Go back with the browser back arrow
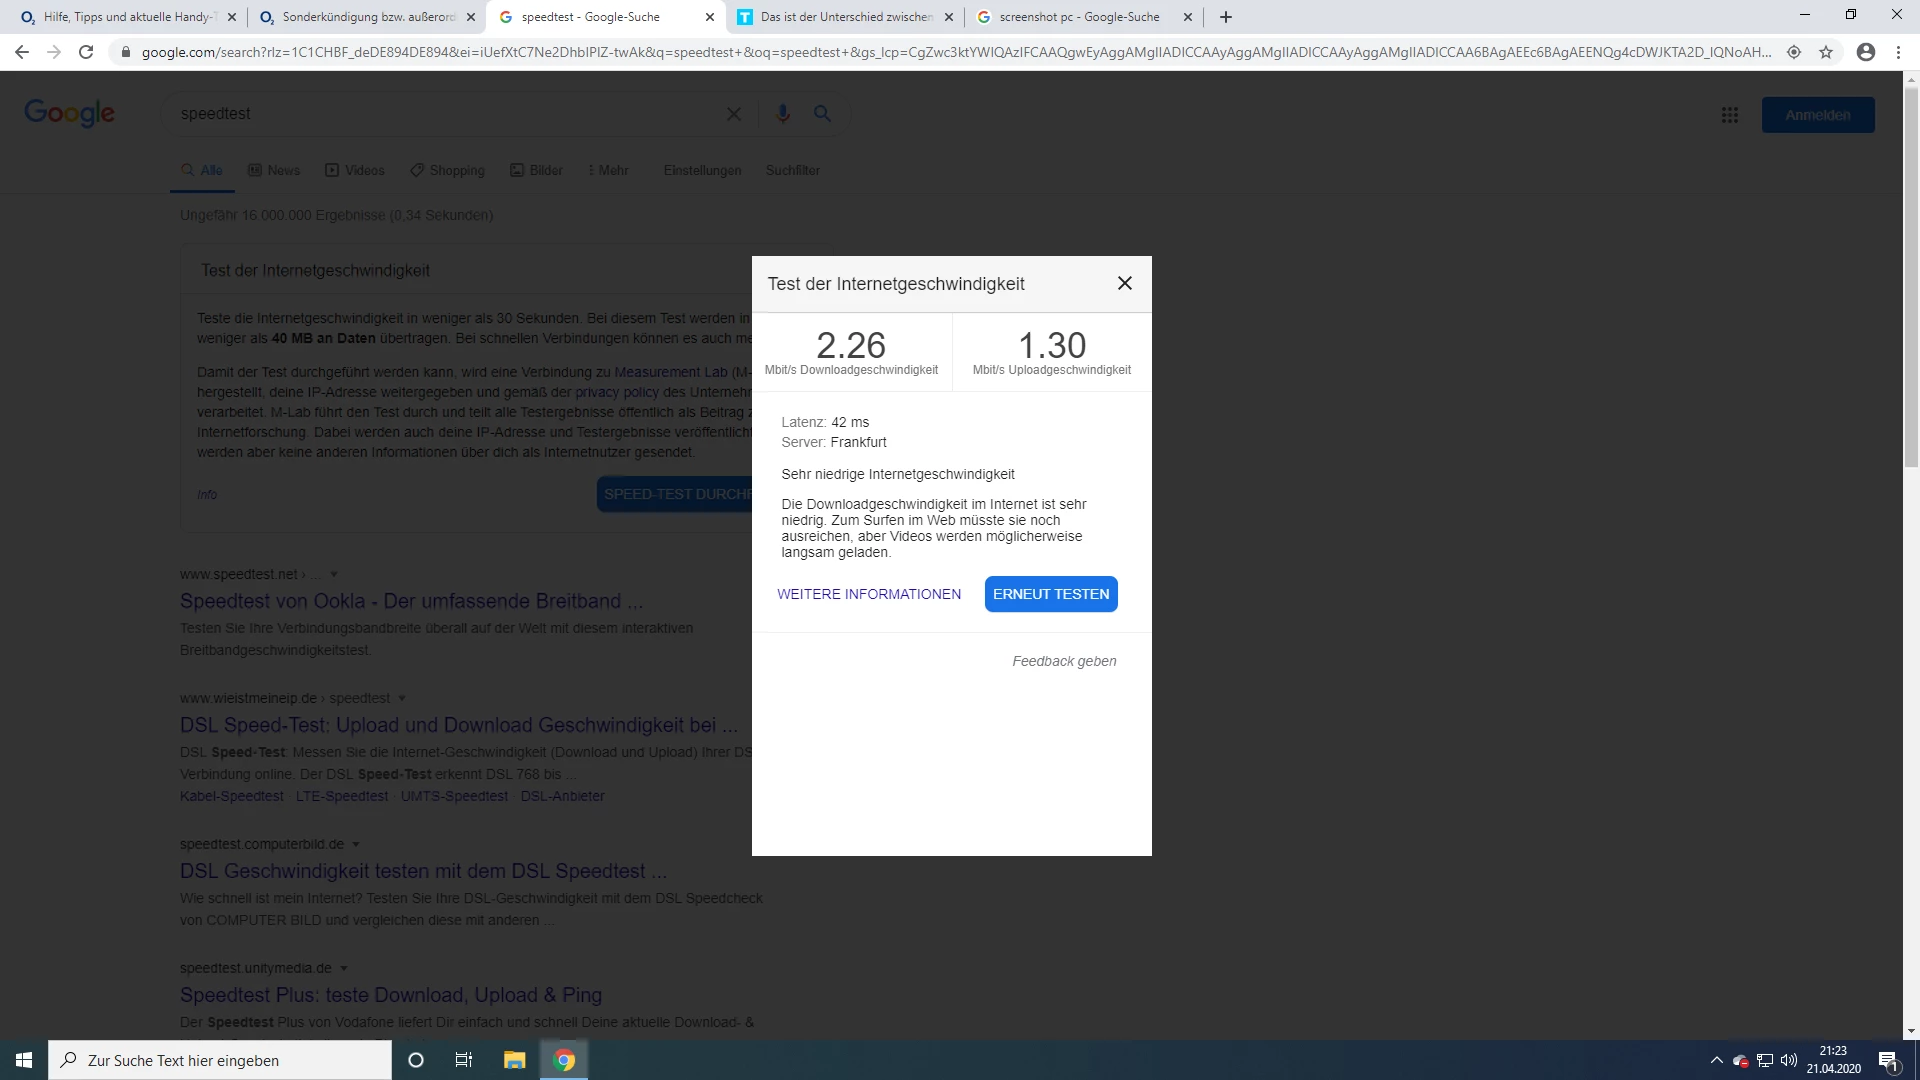The width and height of the screenshot is (1920, 1080). pos(22,52)
